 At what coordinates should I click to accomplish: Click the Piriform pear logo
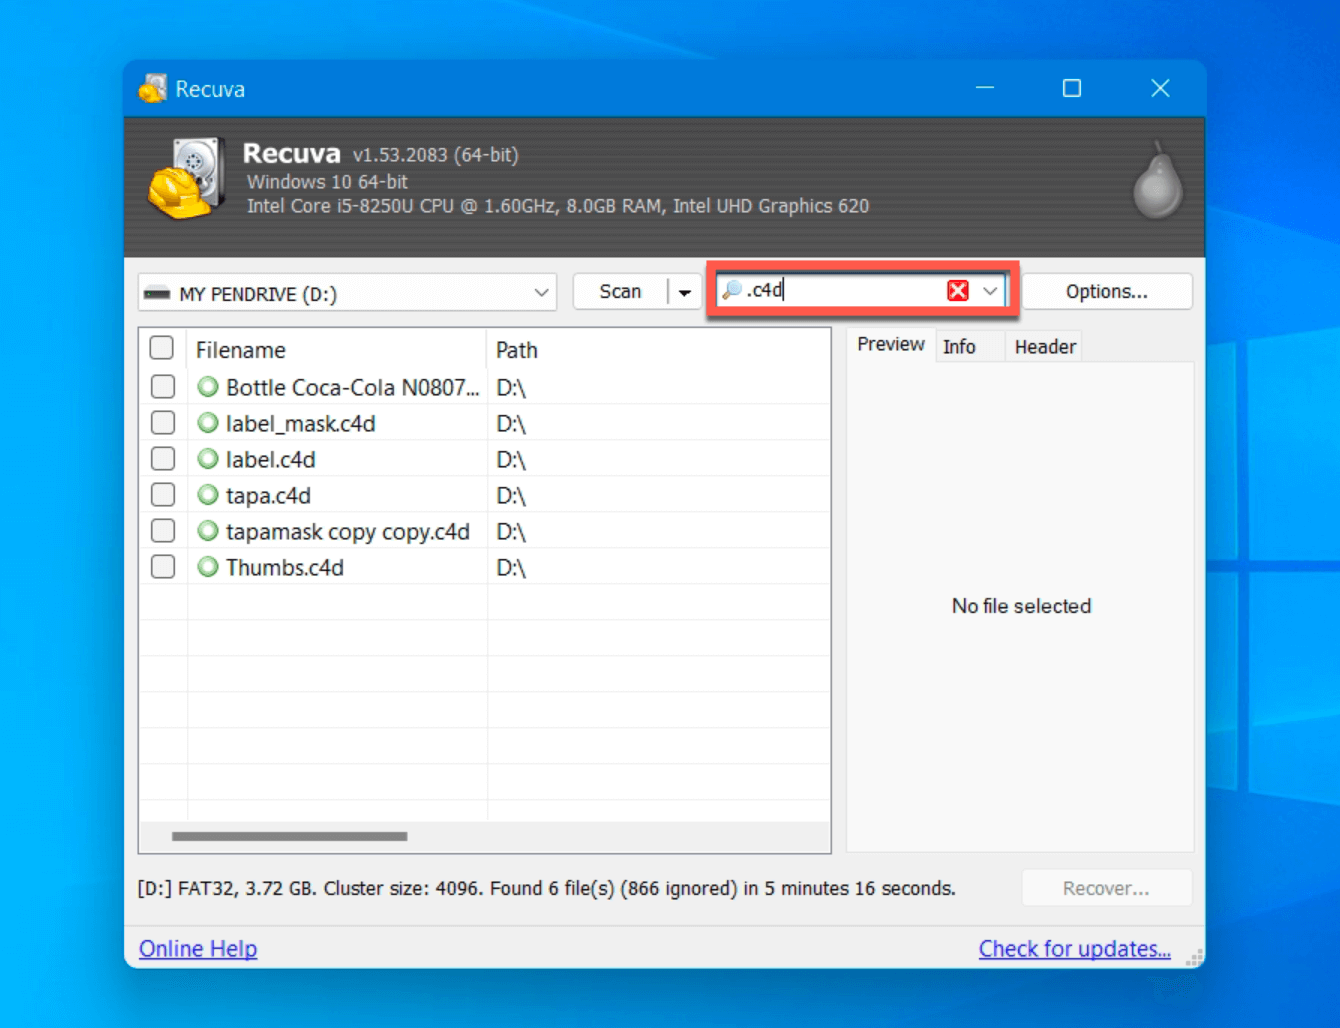[1158, 181]
